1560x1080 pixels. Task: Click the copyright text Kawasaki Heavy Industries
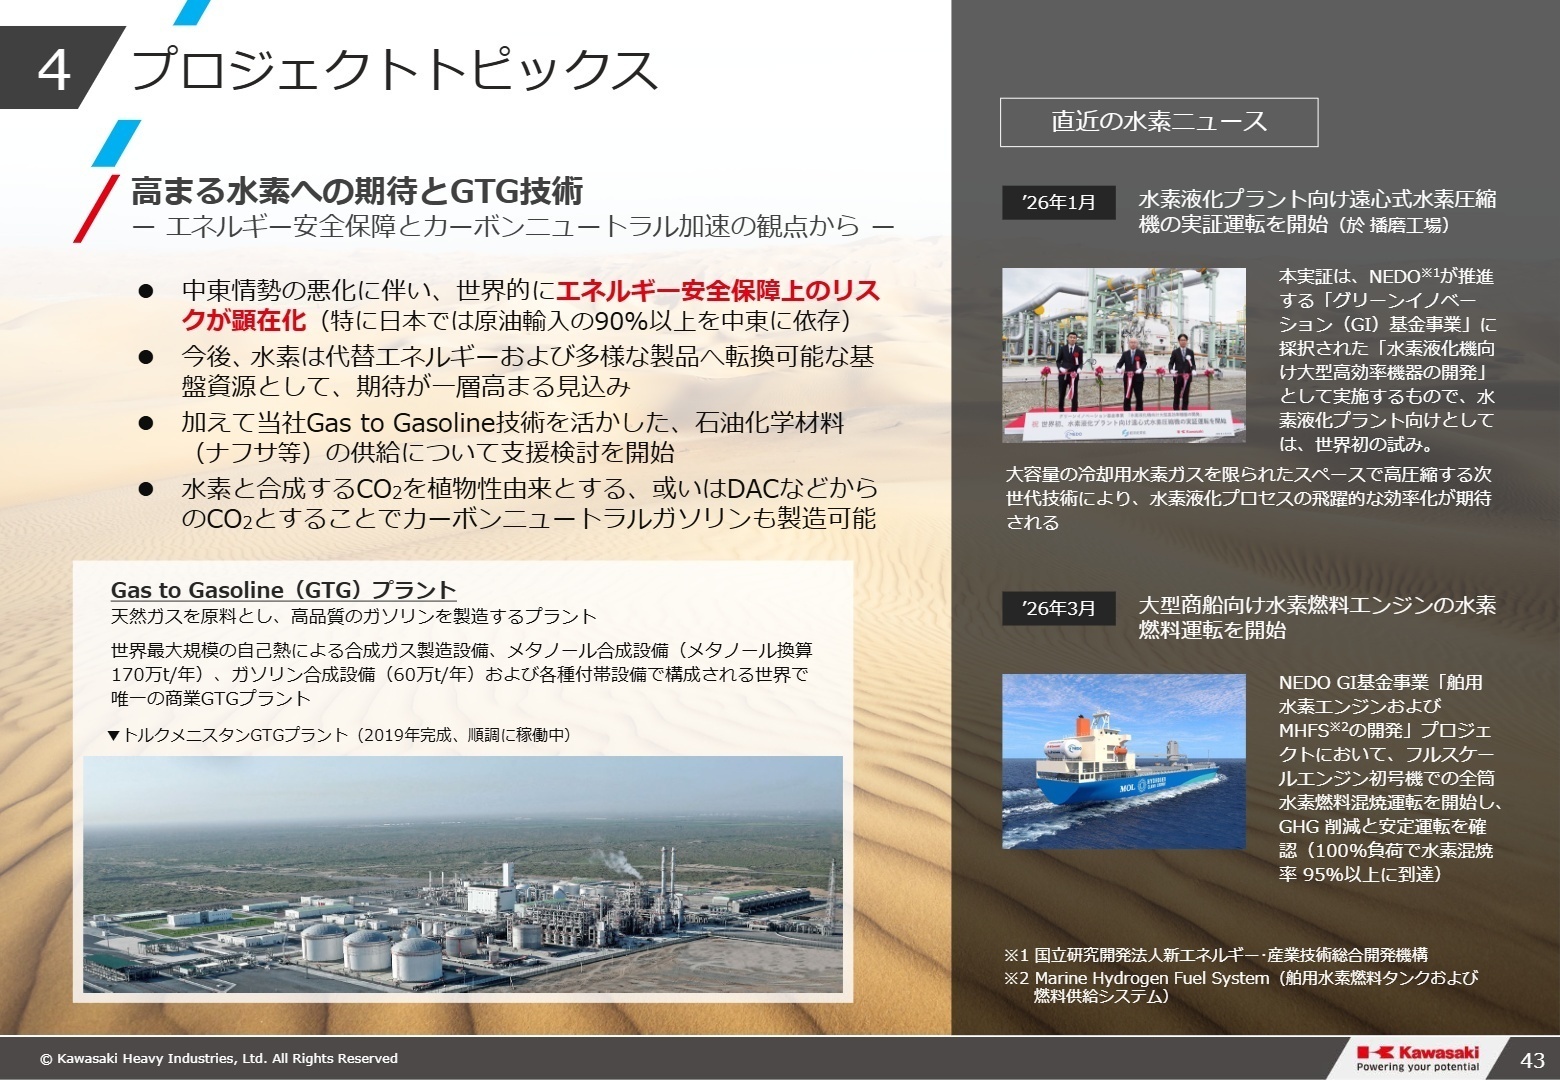[219, 1058]
